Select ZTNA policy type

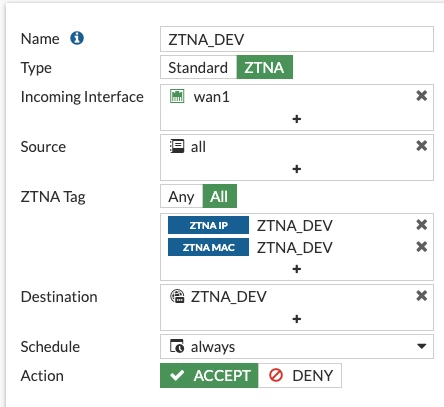[x=265, y=67]
